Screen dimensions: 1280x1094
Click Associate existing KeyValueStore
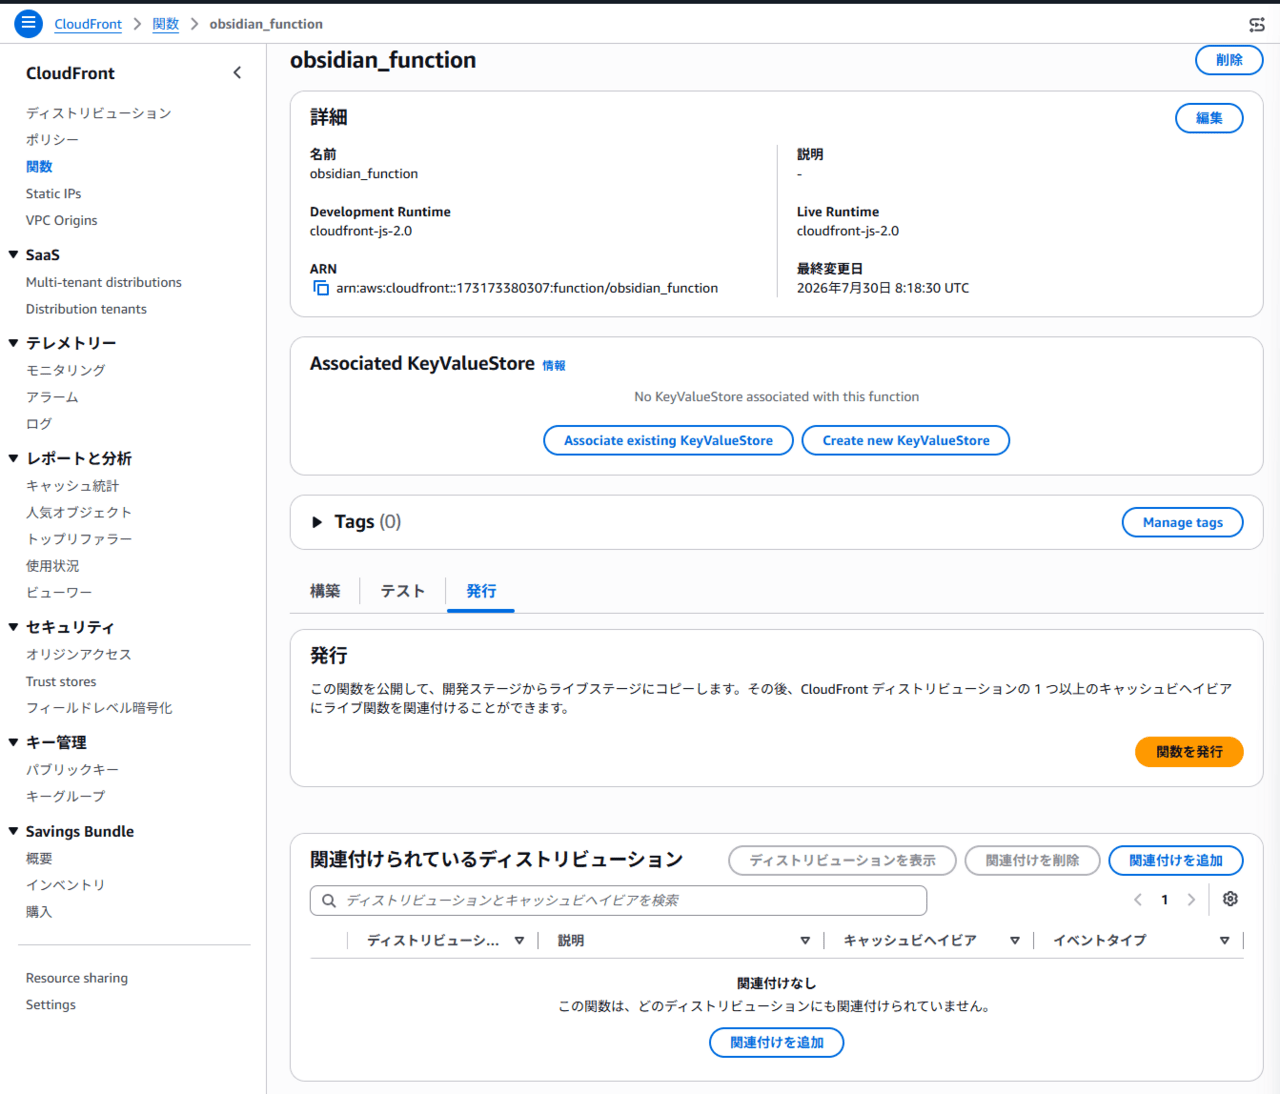pos(668,441)
